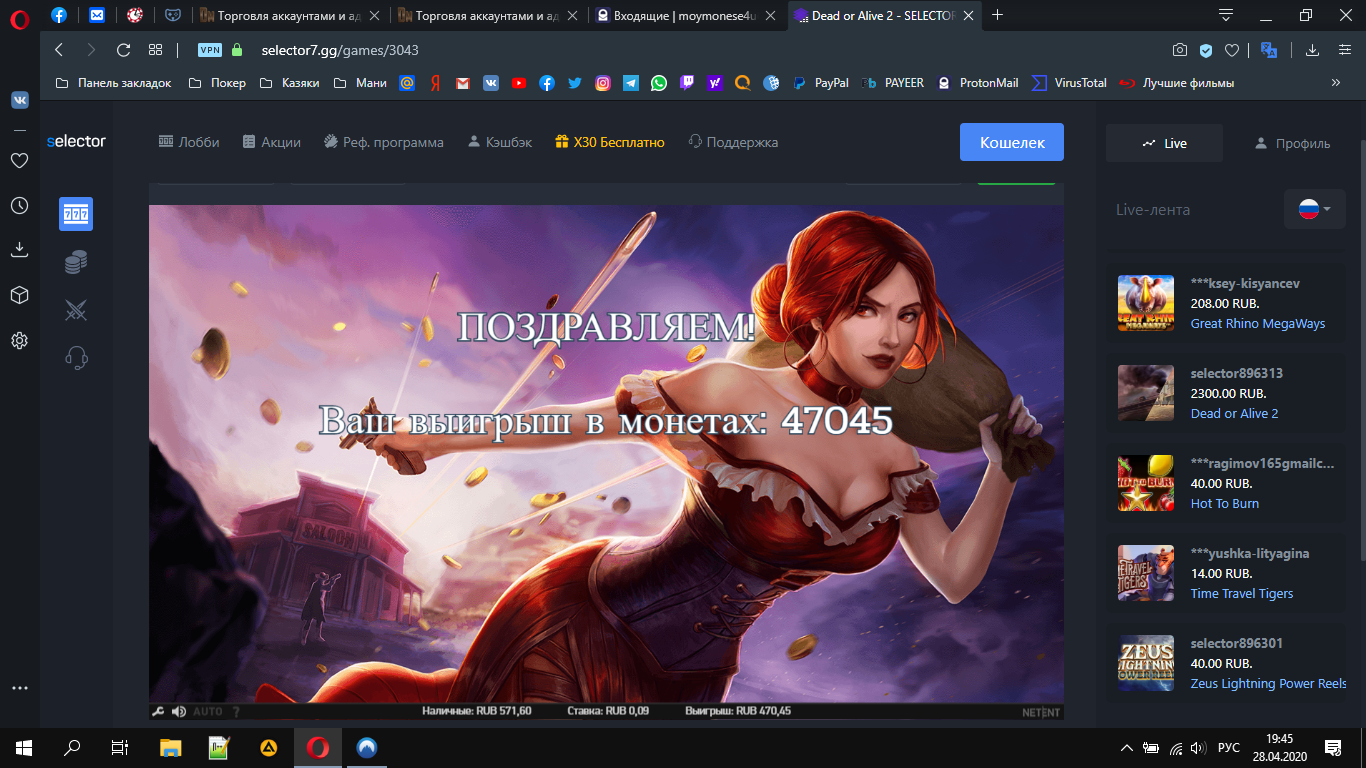
Task: Switch to the Профиль tab
Action: coord(1292,143)
